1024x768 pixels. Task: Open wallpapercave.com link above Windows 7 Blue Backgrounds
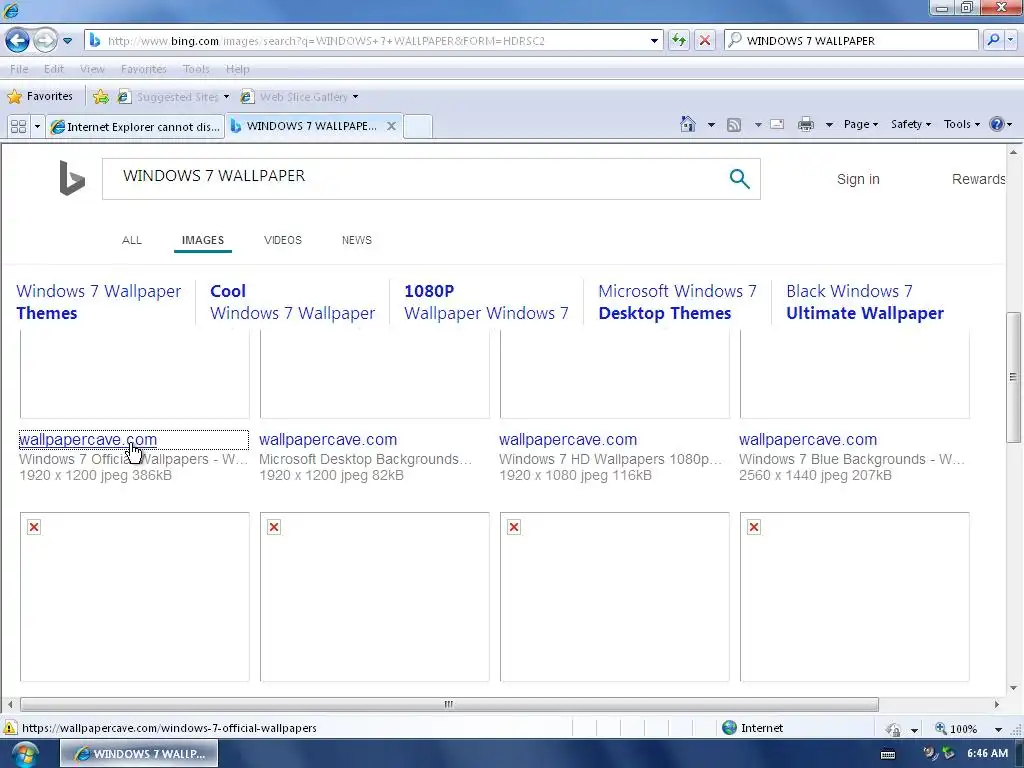coord(808,440)
